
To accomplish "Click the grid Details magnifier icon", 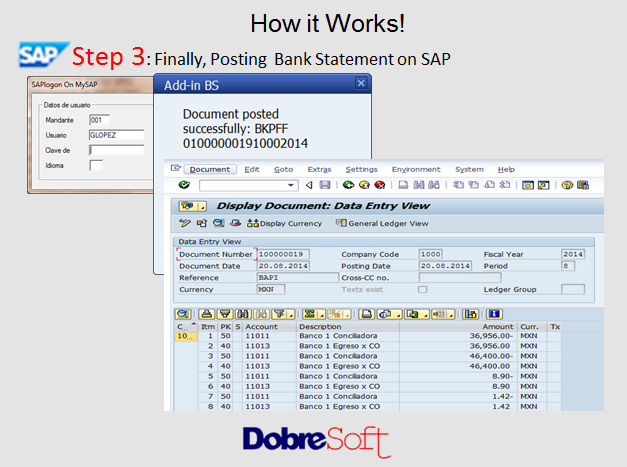I will click(x=183, y=314).
